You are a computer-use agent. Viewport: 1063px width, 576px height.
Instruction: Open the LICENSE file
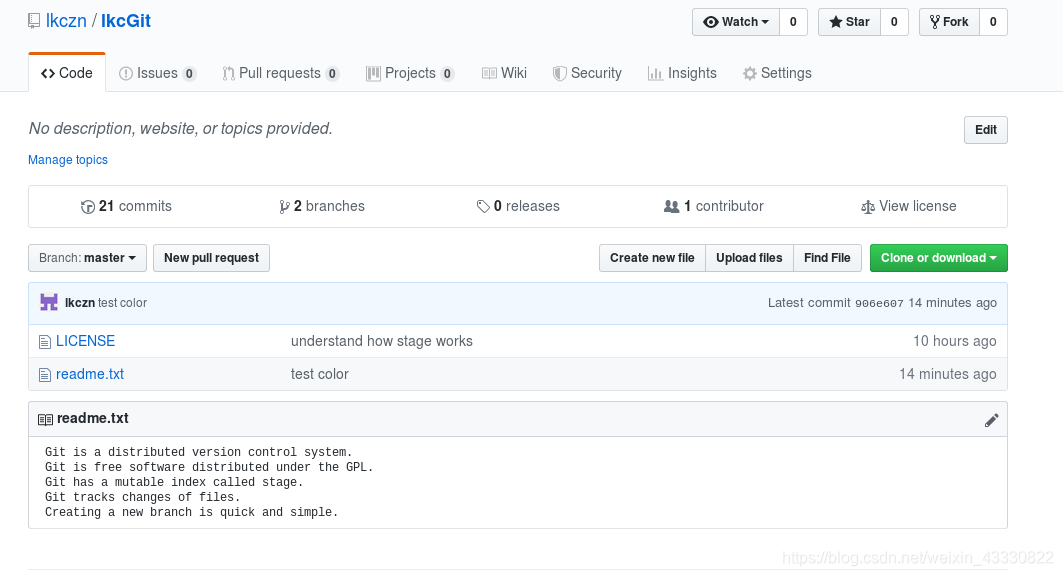coord(85,341)
